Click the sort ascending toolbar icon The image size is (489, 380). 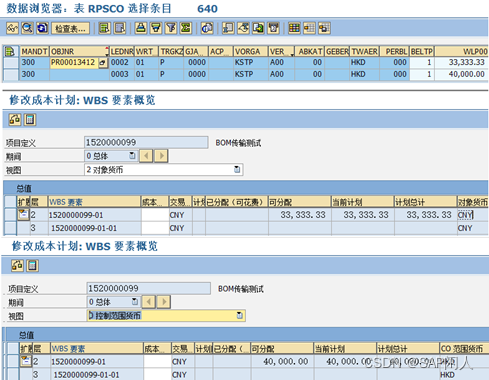click(141, 28)
